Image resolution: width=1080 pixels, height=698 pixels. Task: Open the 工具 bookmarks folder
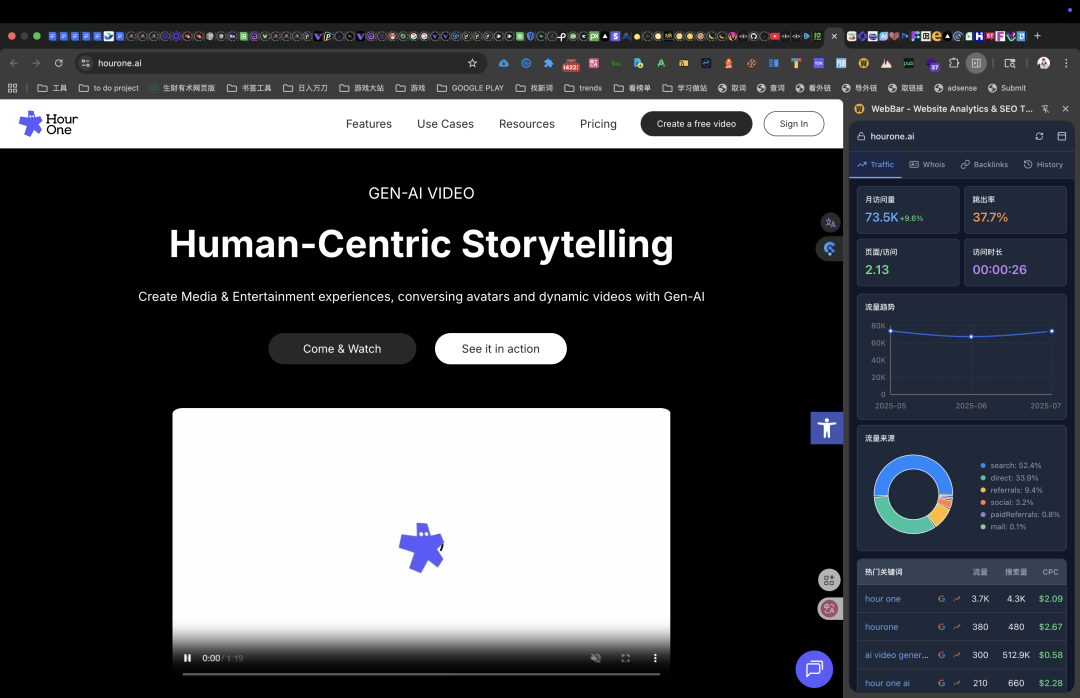point(52,88)
